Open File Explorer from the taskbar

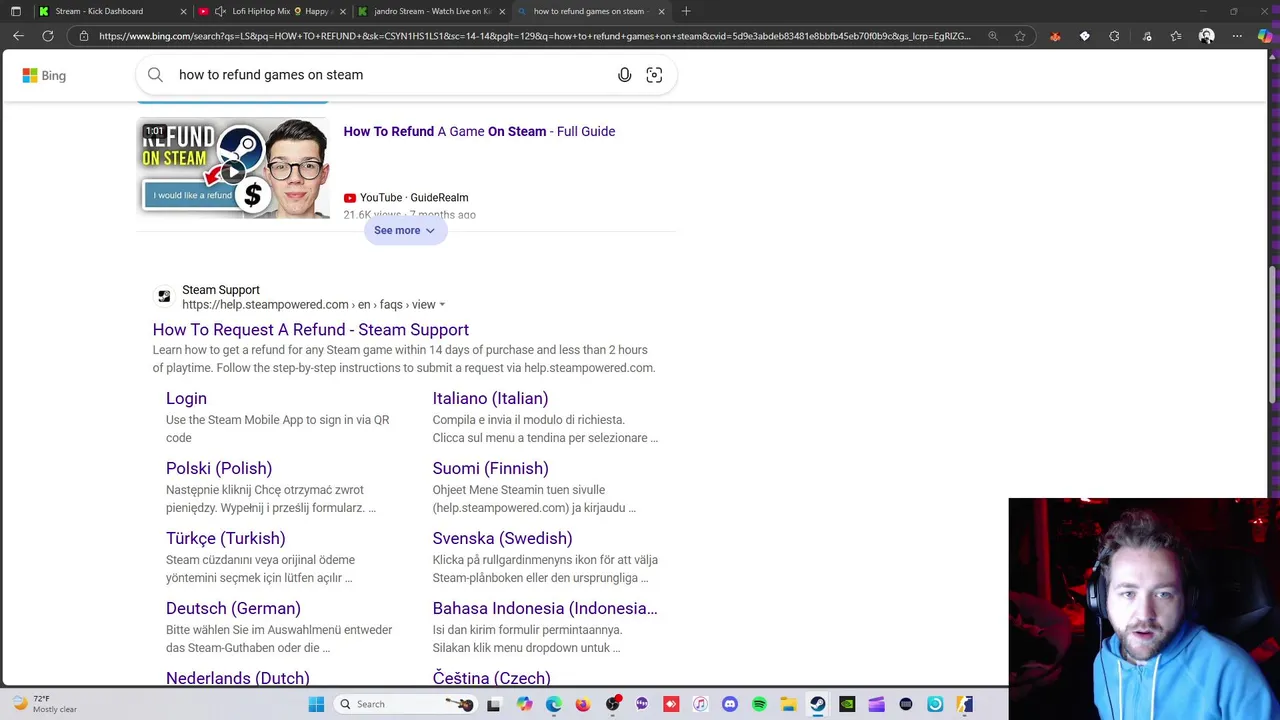[788, 704]
